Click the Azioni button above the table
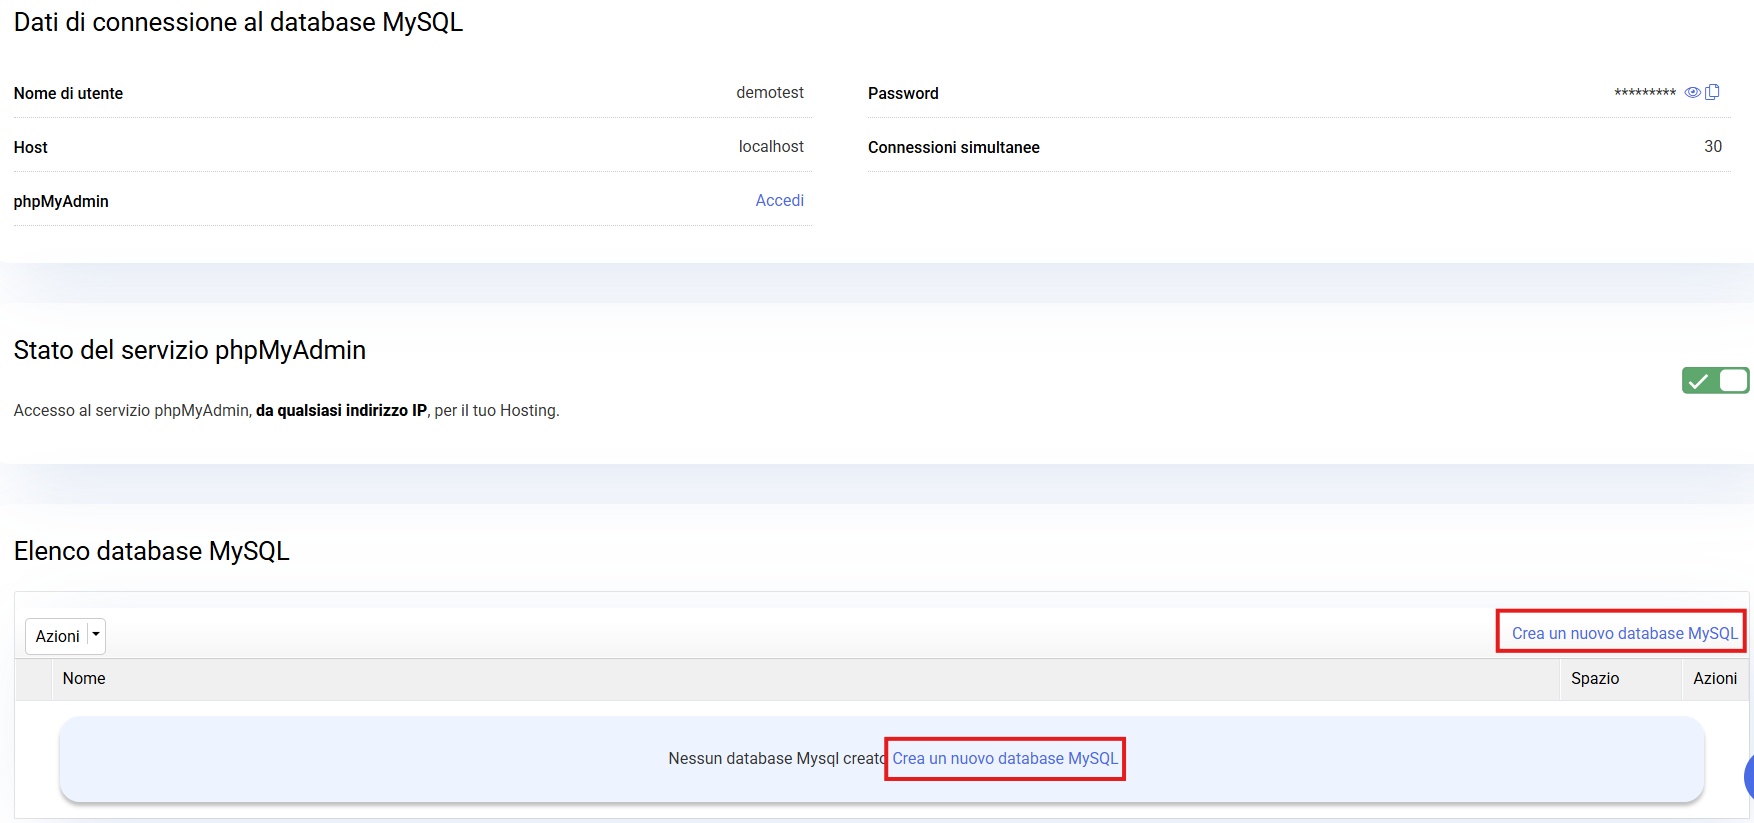The height and width of the screenshot is (823, 1754). pos(58,636)
